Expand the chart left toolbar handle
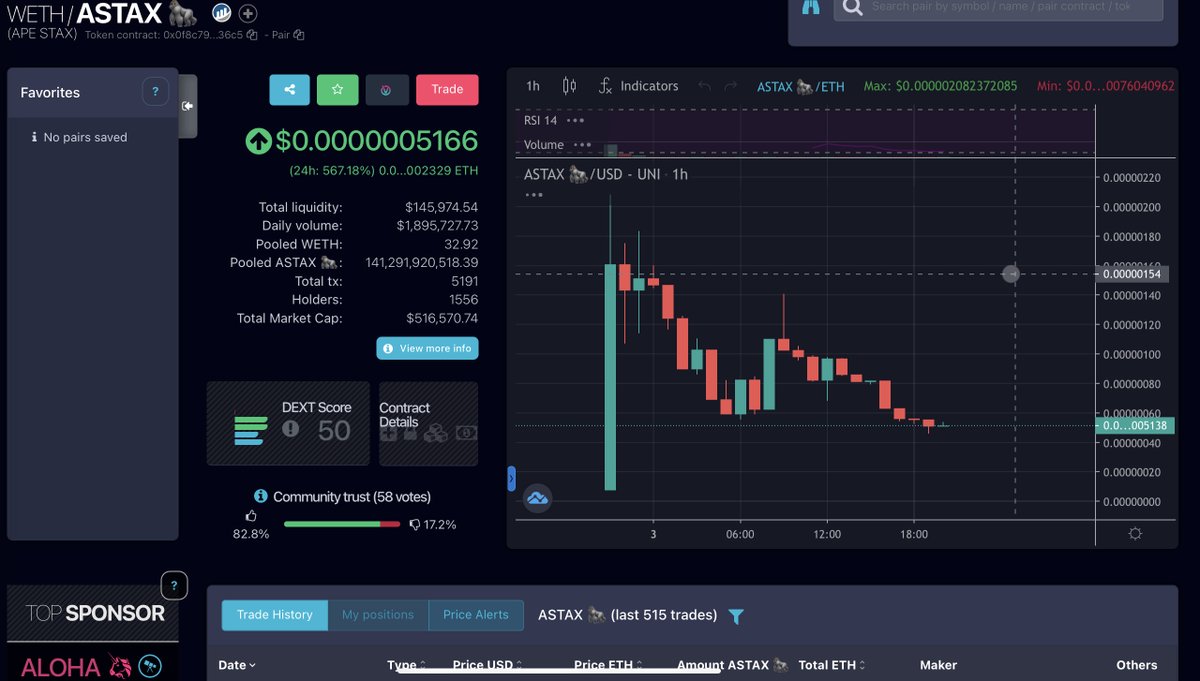The height and width of the screenshot is (681, 1200). pos(511,480)
